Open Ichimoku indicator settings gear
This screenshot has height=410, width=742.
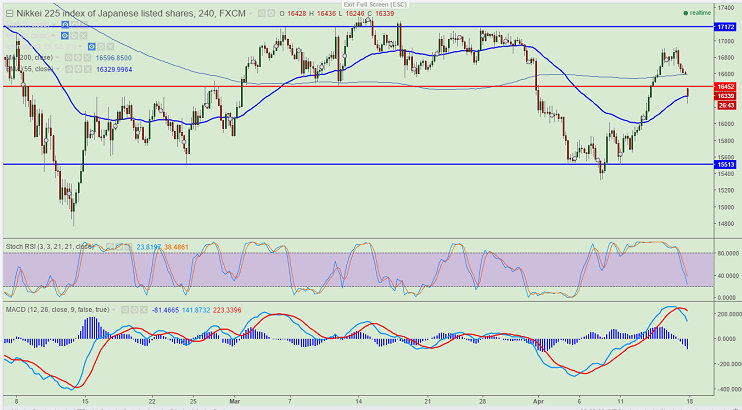coord(101,46)
